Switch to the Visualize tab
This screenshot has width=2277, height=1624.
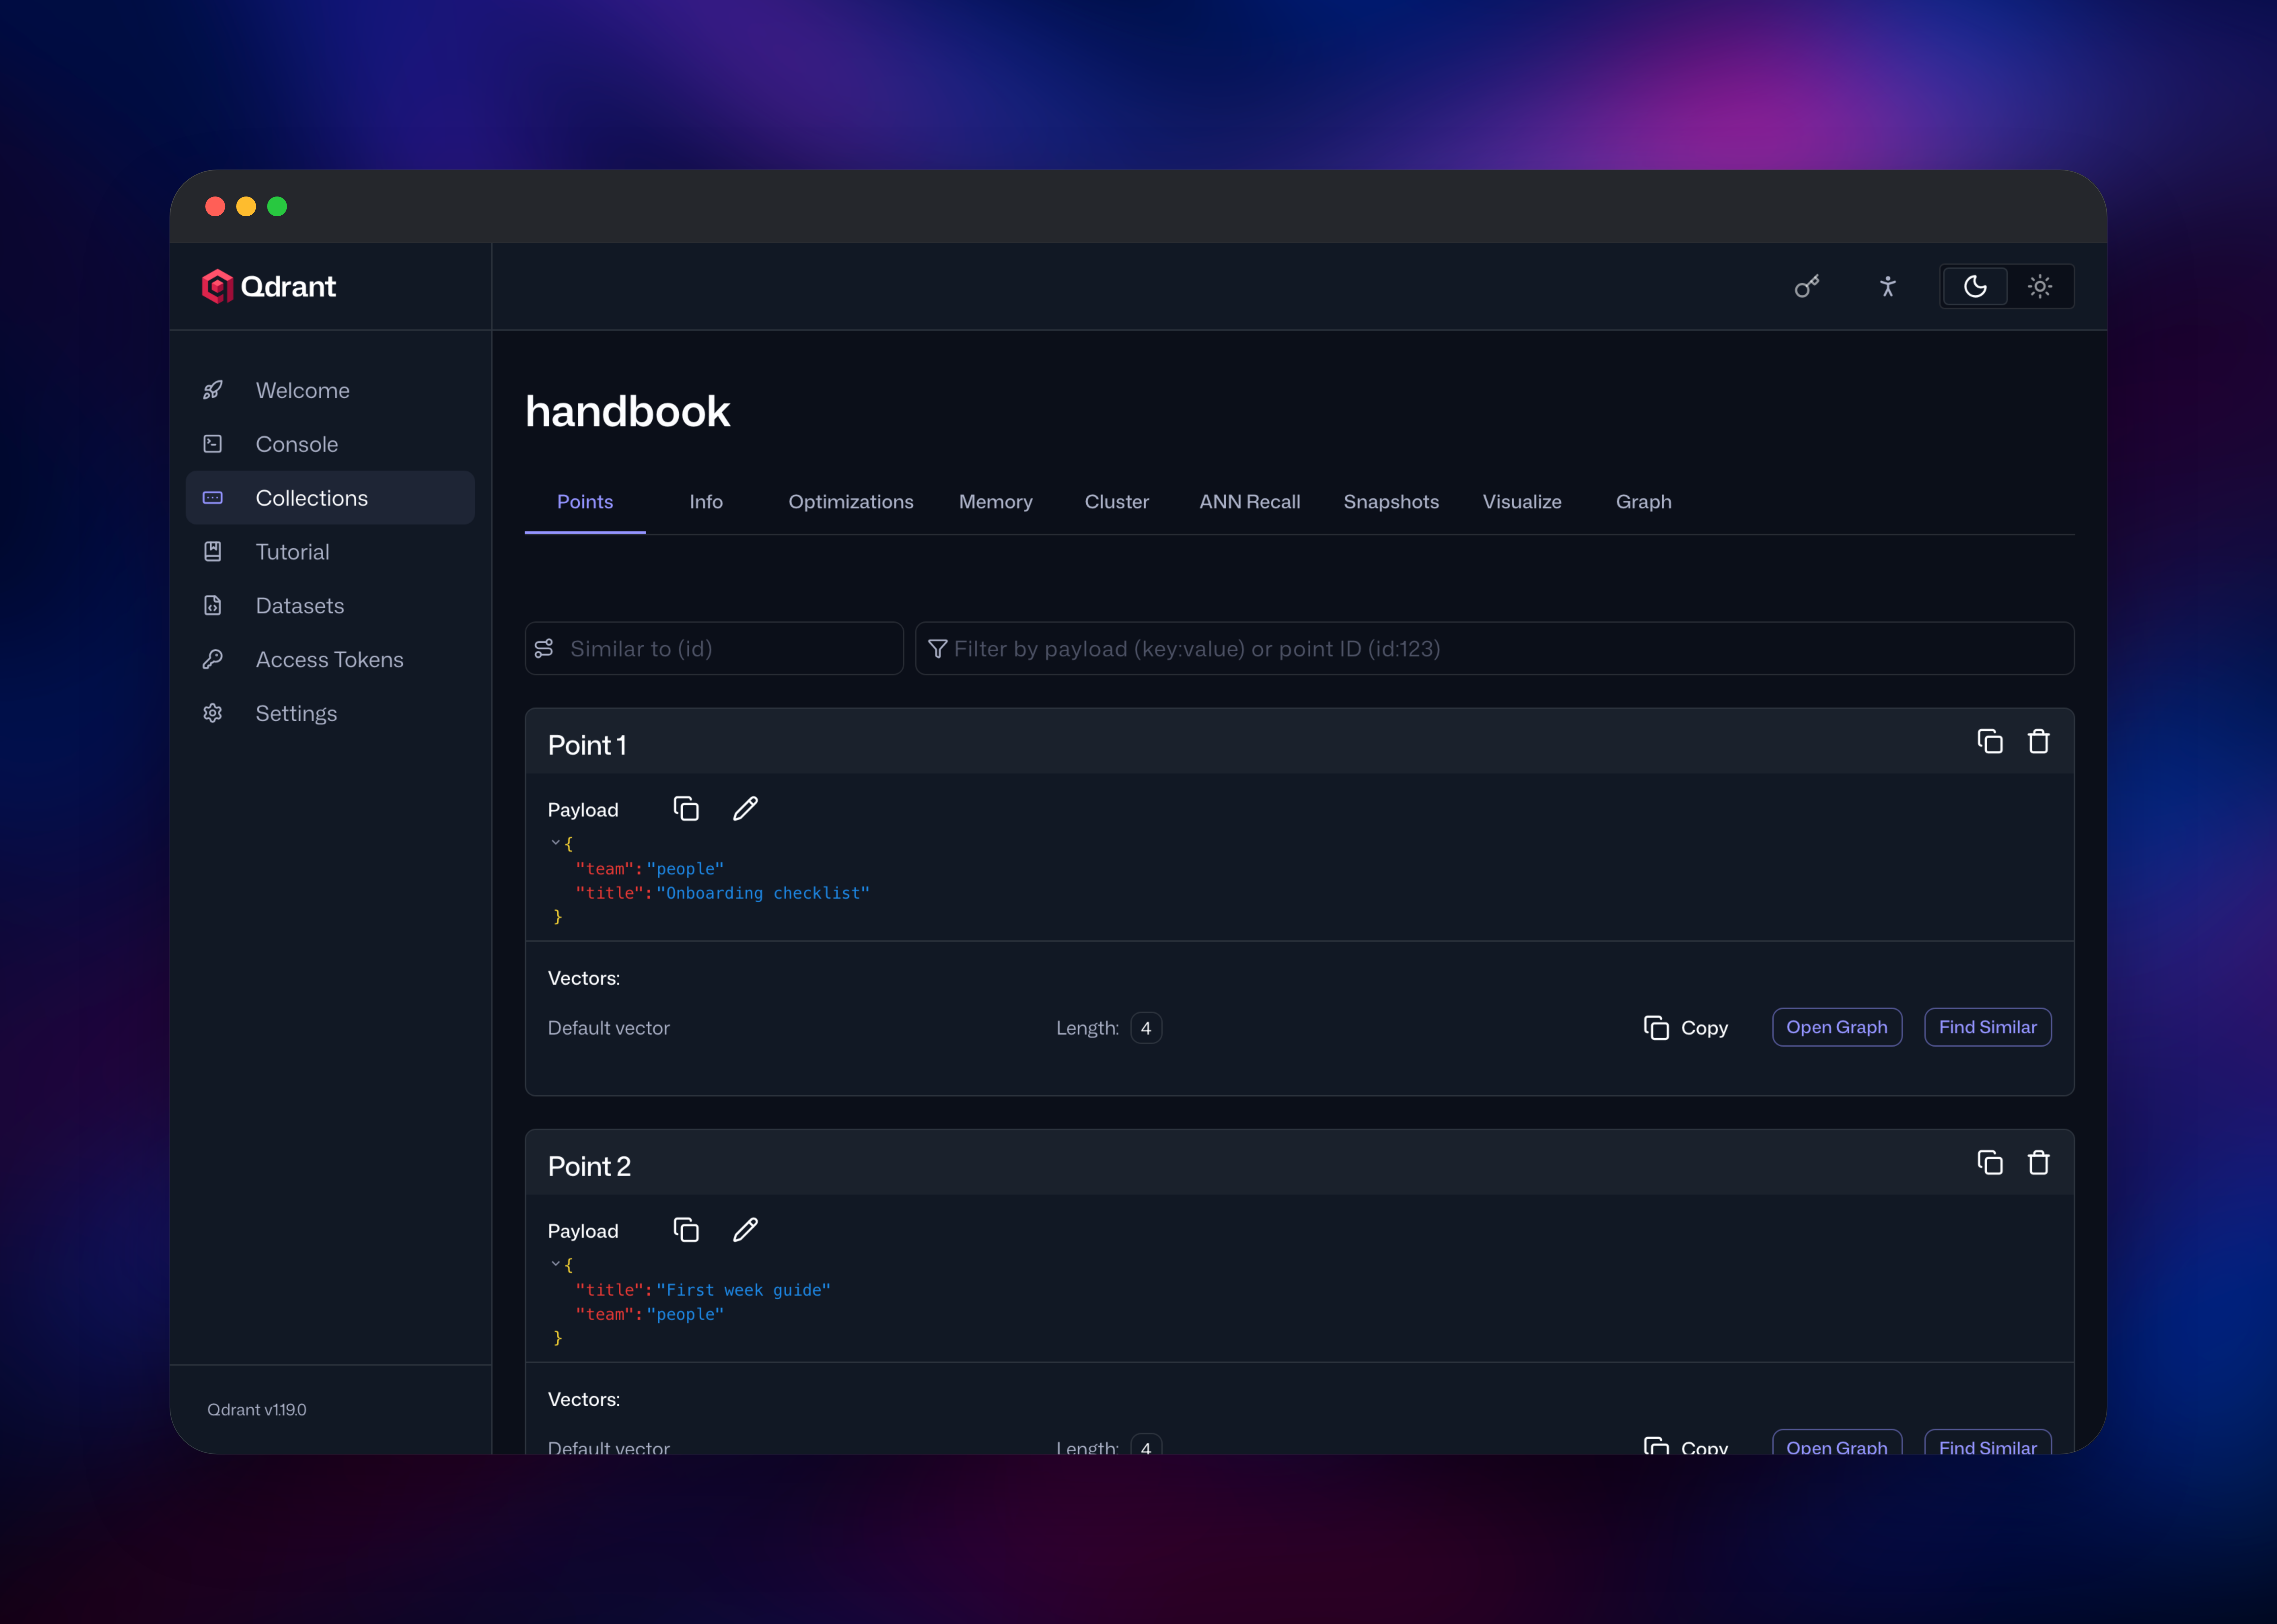coord(1522,502)
